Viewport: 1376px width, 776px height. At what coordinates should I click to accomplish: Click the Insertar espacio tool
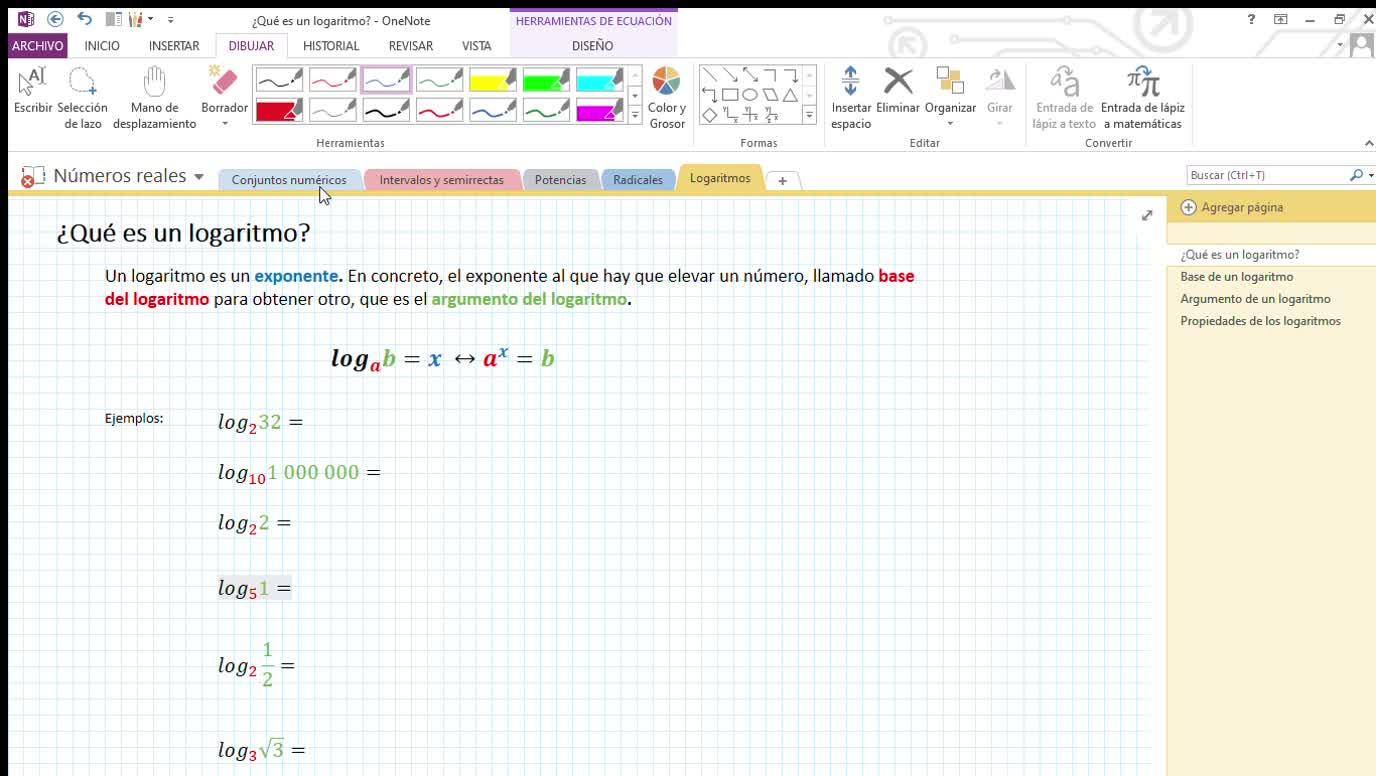[x=851, y=97]
